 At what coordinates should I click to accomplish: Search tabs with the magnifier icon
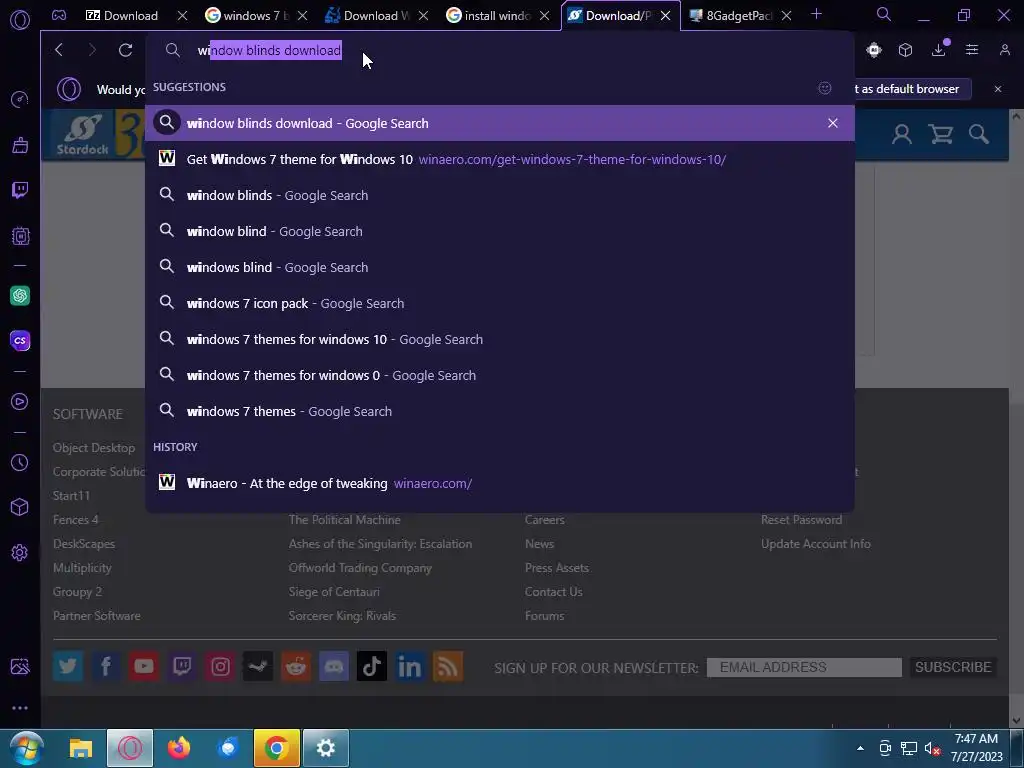pyautogui.click(x=884, y=14)
